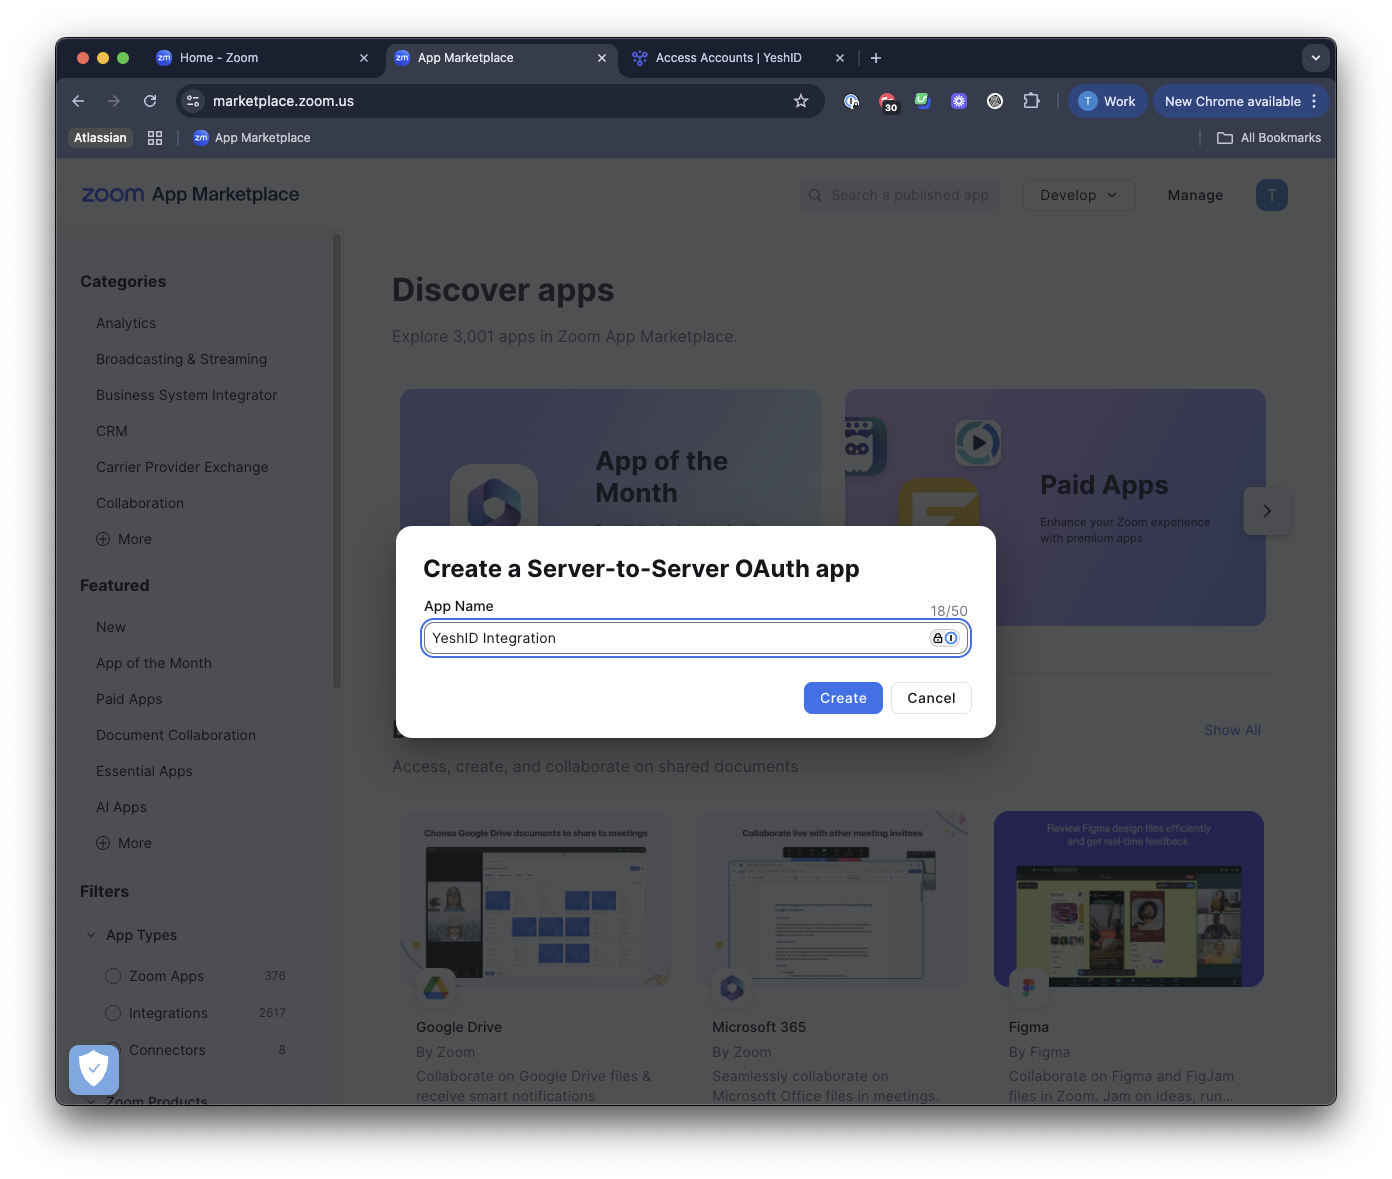Select the Connectors filter option
Image resolution: width=1392 pixels, height=1179 pixels.
[167, 1050]
